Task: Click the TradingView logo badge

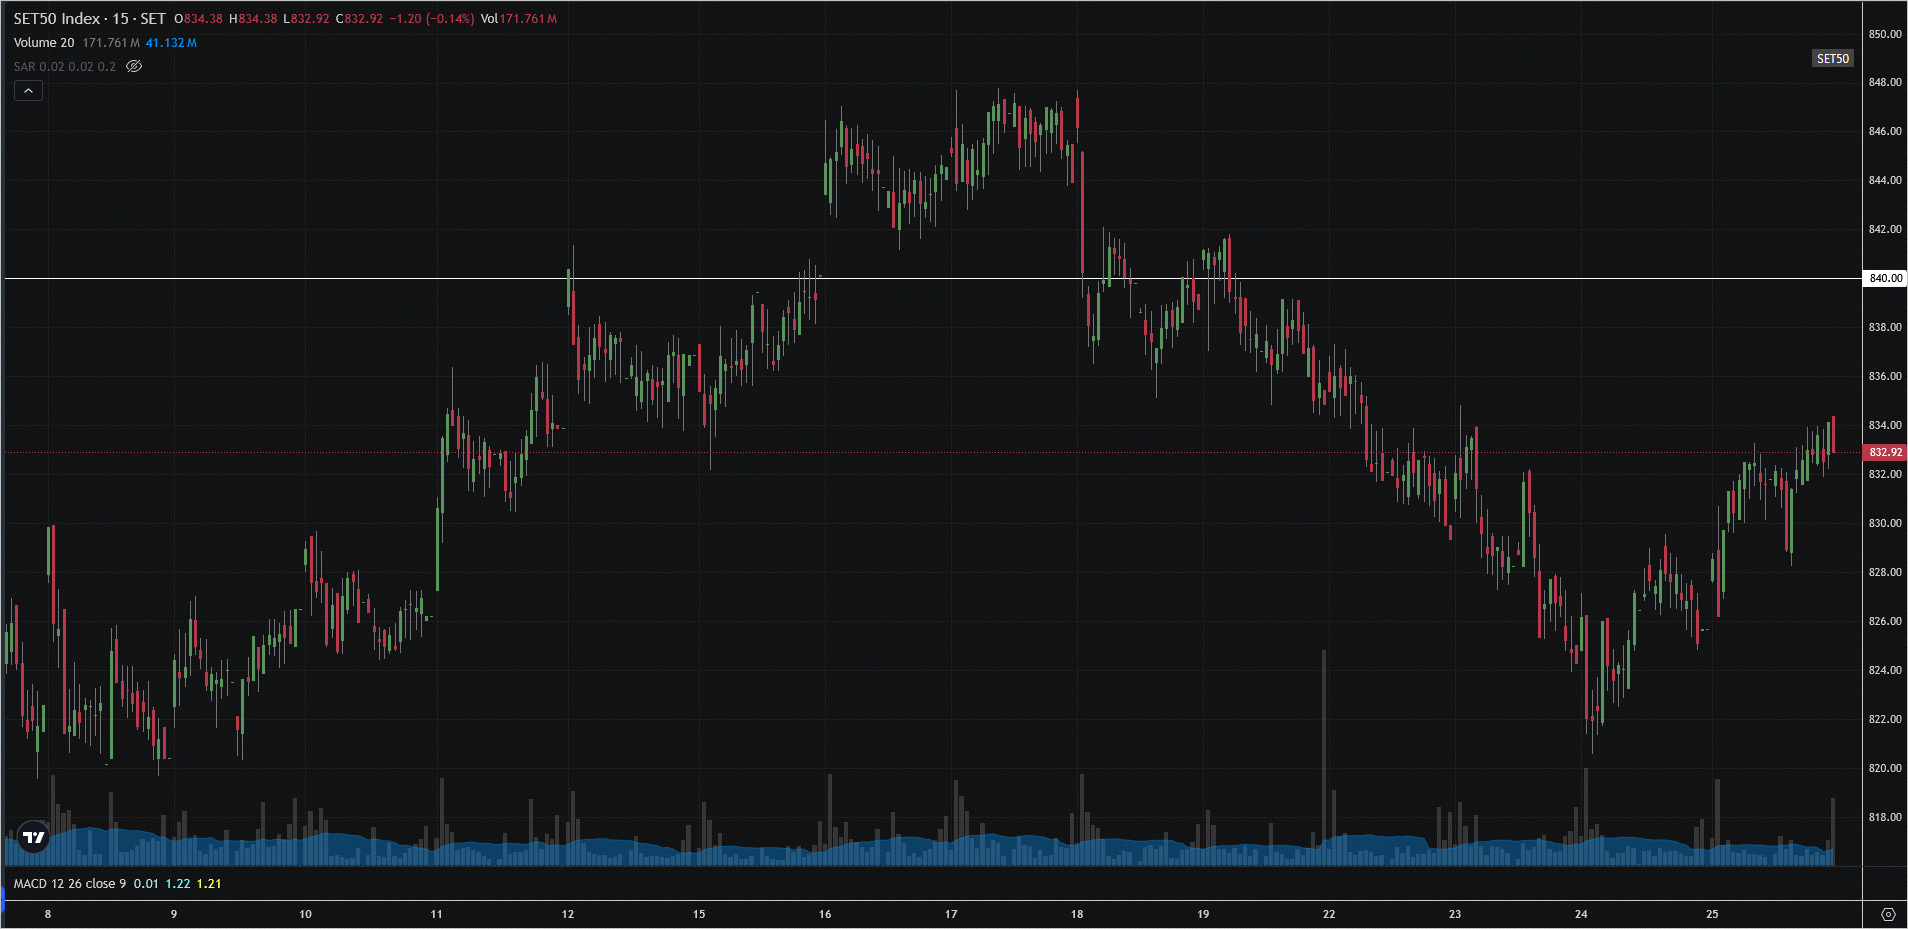Action: [x=34, y=837]
